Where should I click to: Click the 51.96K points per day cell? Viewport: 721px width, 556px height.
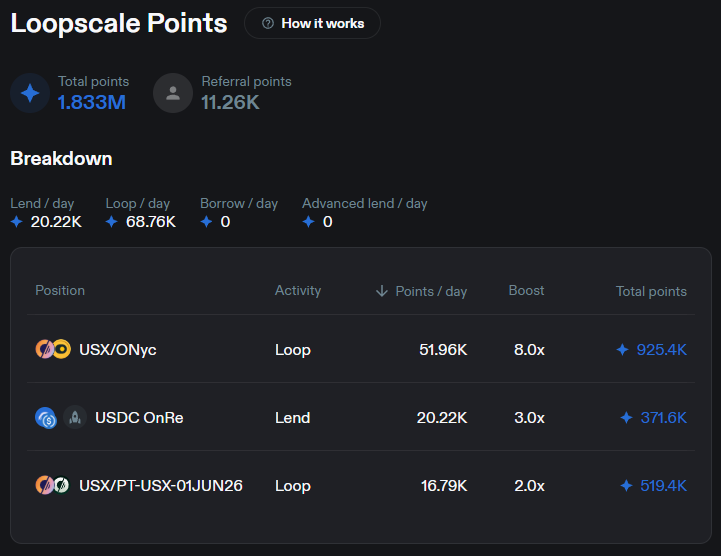point(443,350)
